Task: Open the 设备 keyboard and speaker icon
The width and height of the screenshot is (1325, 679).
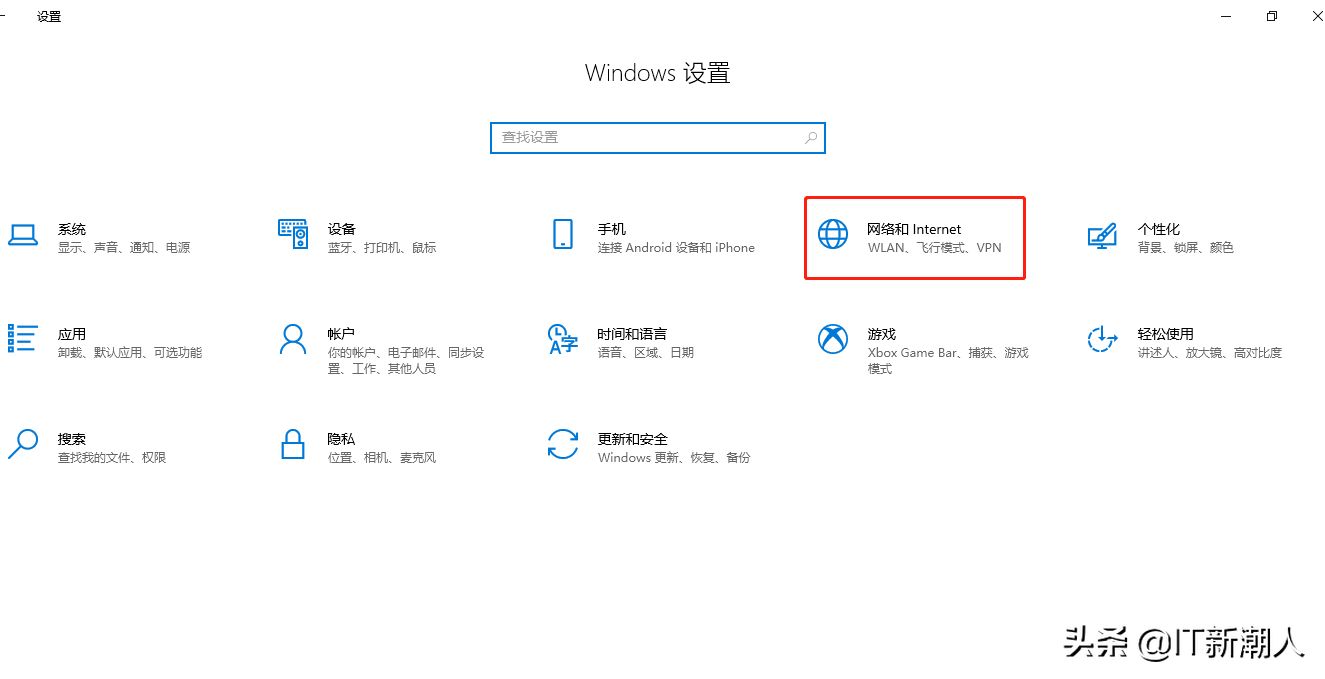Action: [x=293, y=234]
